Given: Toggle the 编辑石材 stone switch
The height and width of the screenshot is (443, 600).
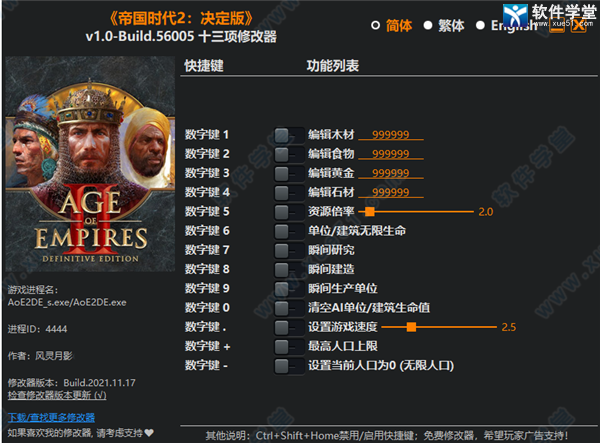Looking at the screenshot, I should (x=289, y=192).
